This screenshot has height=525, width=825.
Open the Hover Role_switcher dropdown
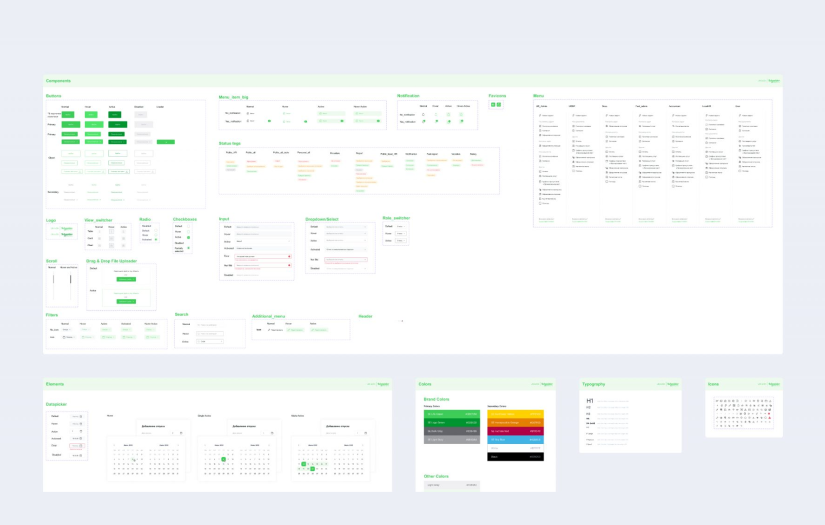401,233
